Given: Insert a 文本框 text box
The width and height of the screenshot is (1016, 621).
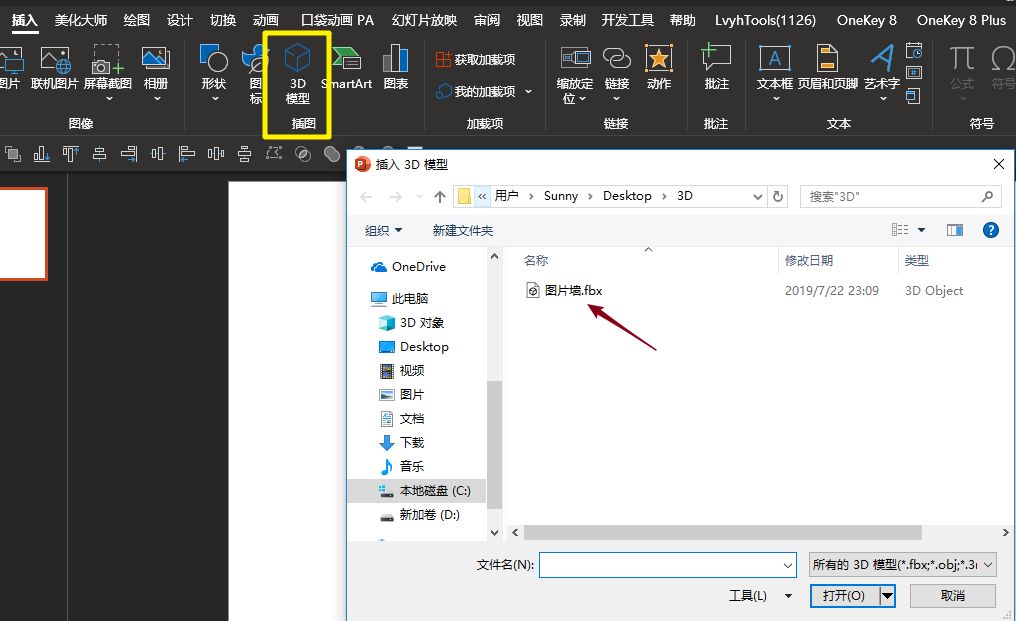Looking at the screenshot, I should [774, 73].
